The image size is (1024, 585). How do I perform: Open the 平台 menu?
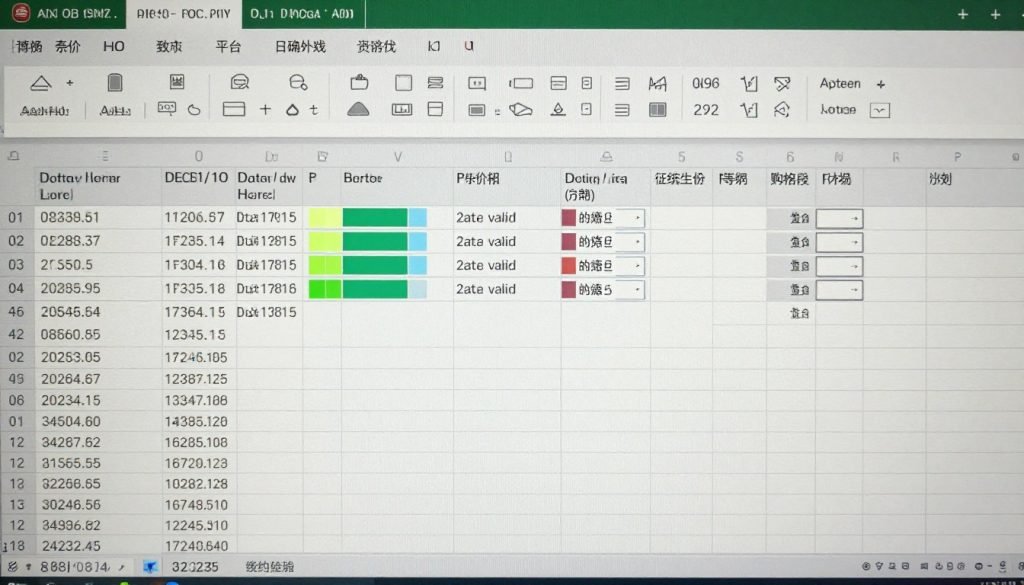point(229,46)
